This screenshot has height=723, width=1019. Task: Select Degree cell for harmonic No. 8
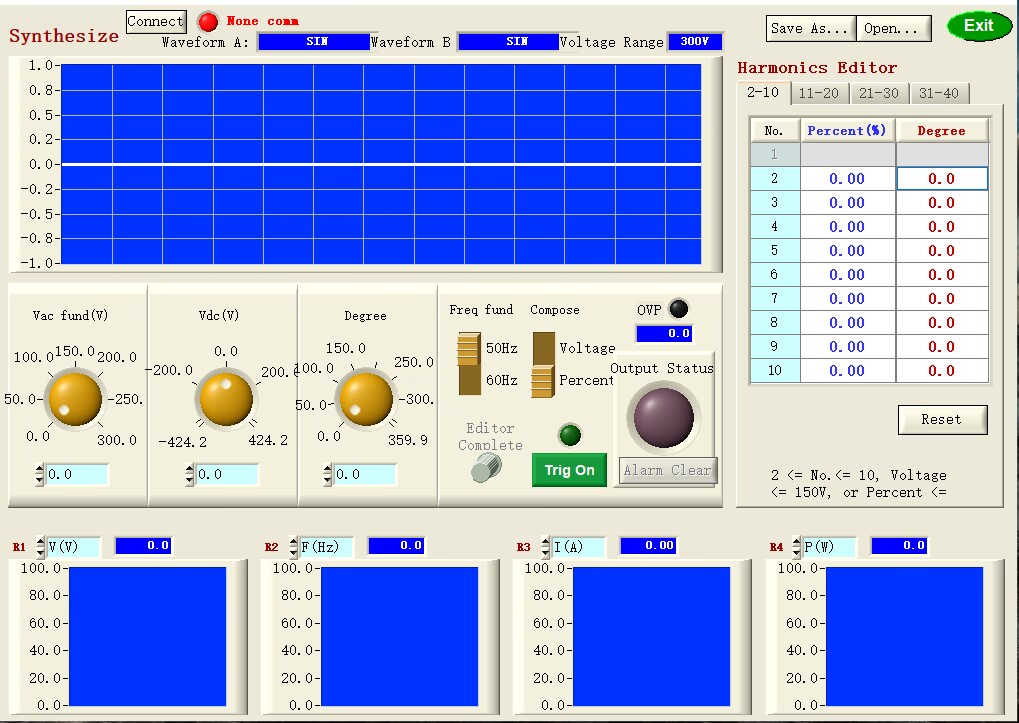[x=942, y=323]
